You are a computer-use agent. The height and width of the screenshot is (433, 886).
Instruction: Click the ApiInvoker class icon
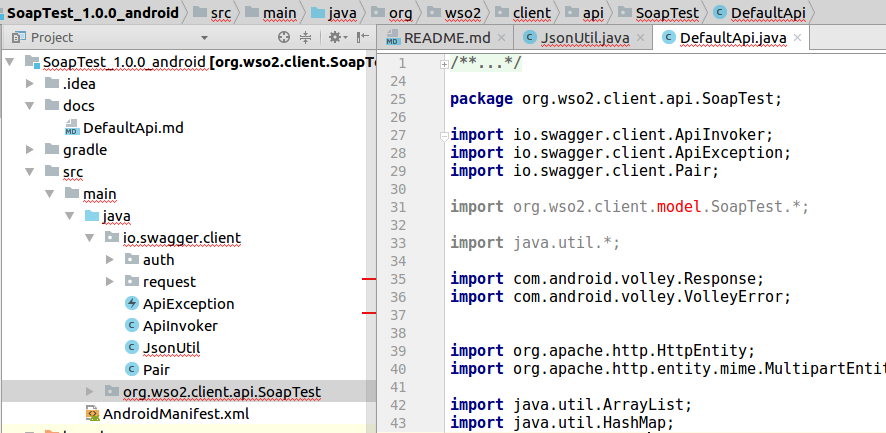point(131,326)
